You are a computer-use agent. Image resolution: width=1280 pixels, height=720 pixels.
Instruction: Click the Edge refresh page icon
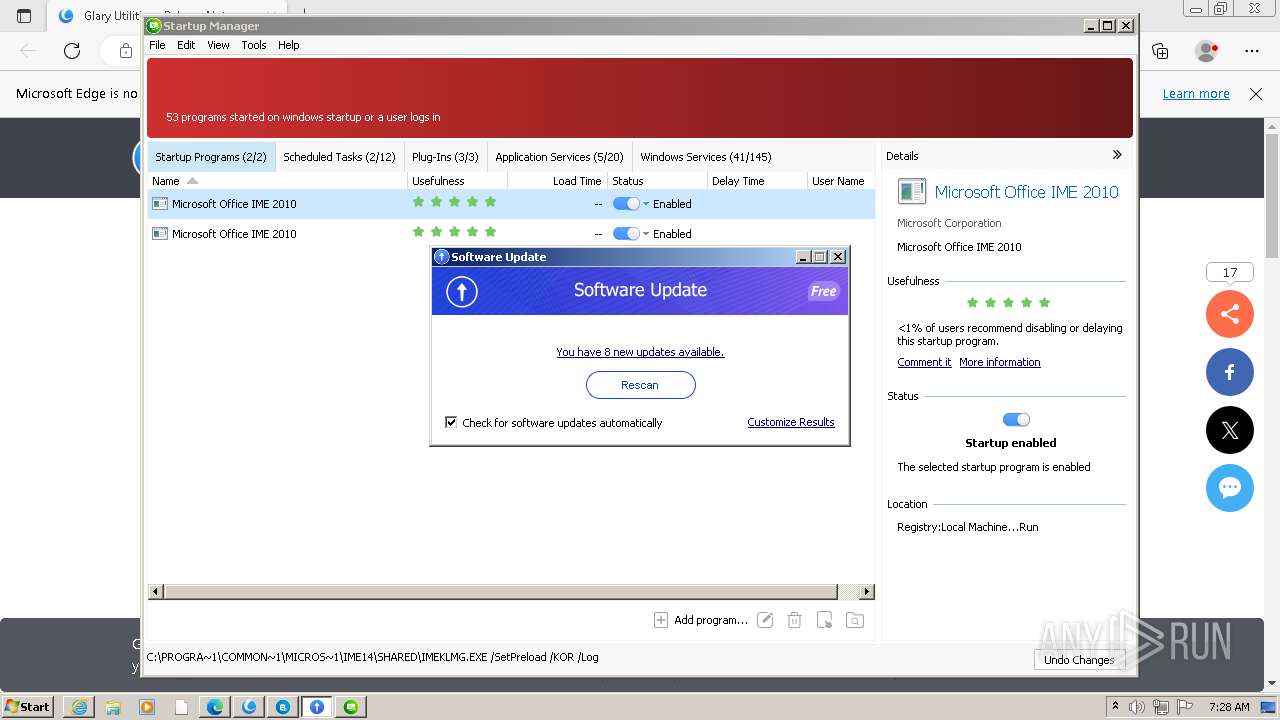[72, 51]
